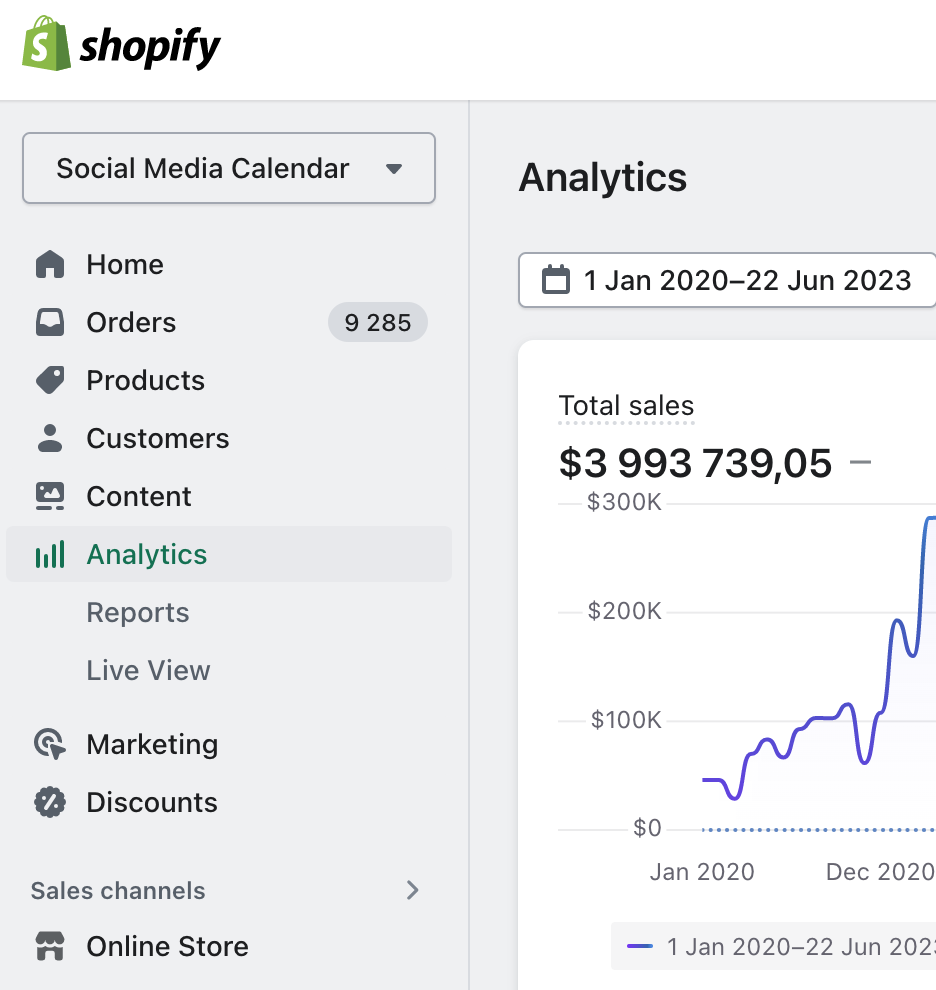Click the Home house icon
Viewport: 936px width, 990px height.
click(x=50, y=264)
